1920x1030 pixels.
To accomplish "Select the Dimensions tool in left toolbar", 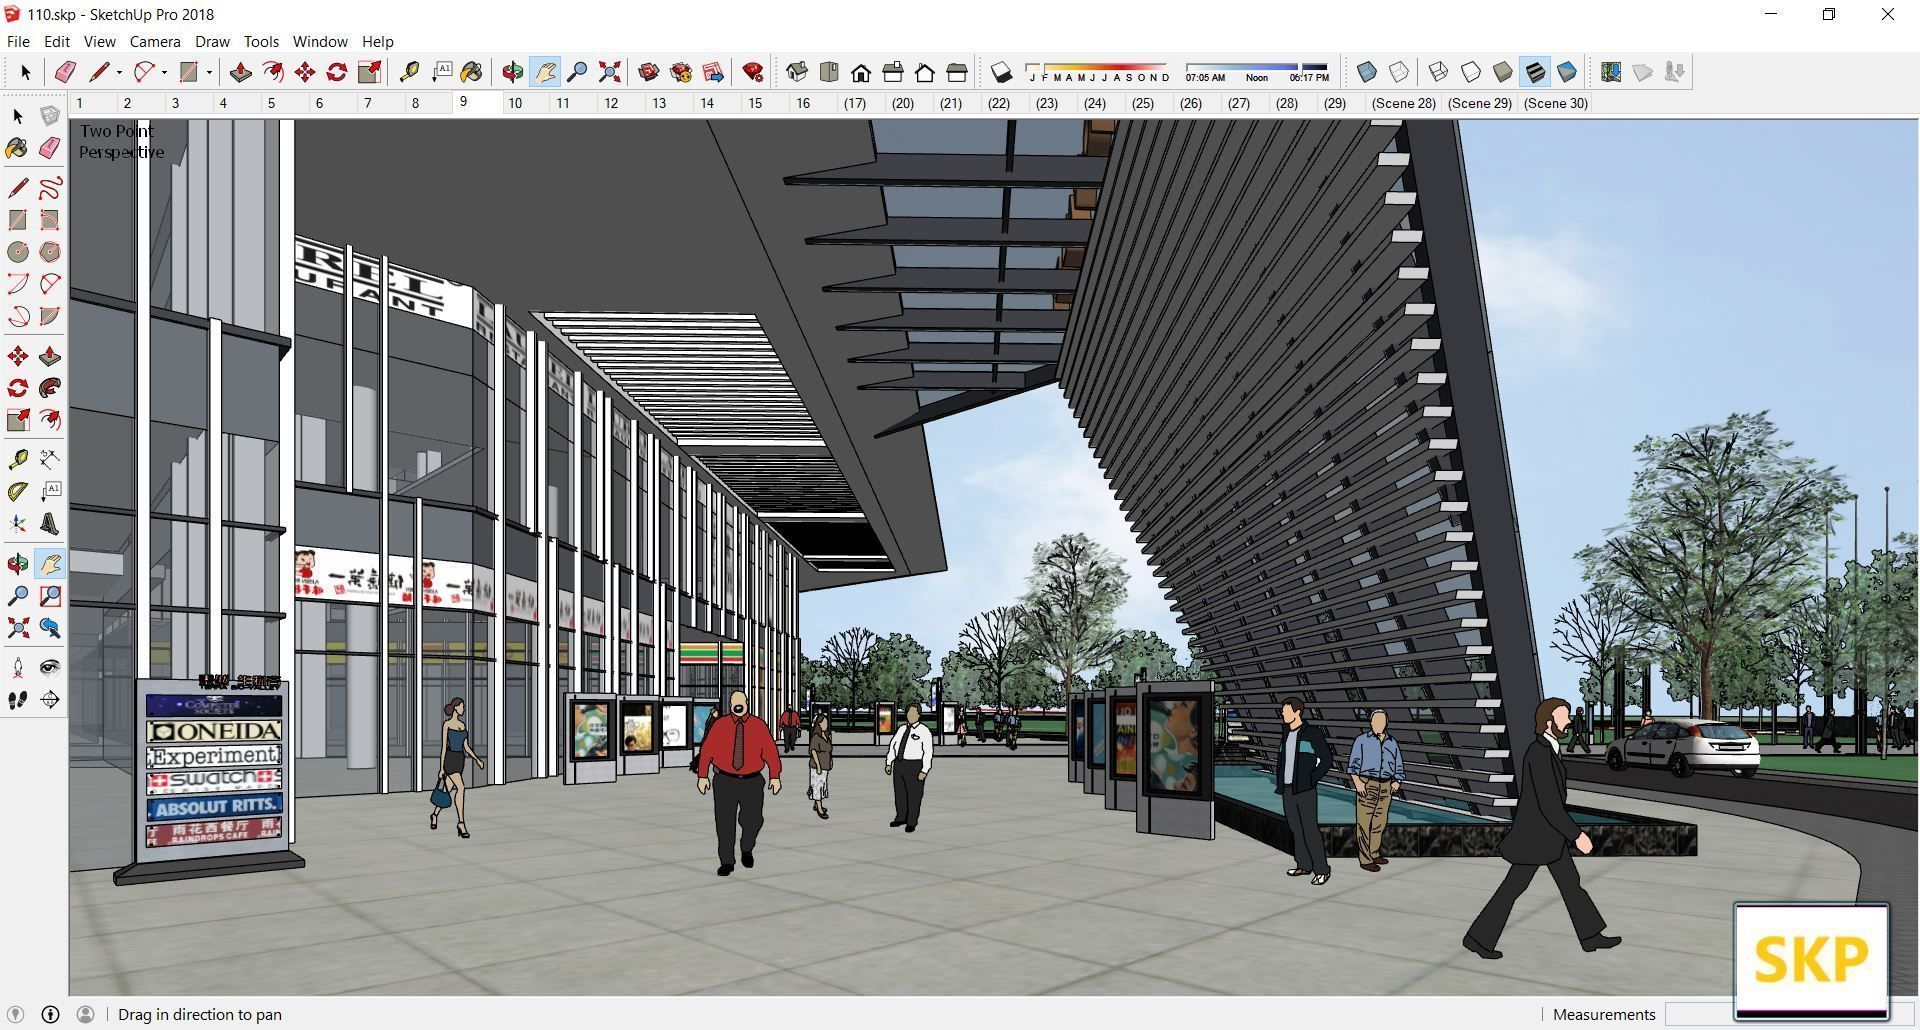I will point(49,460).
